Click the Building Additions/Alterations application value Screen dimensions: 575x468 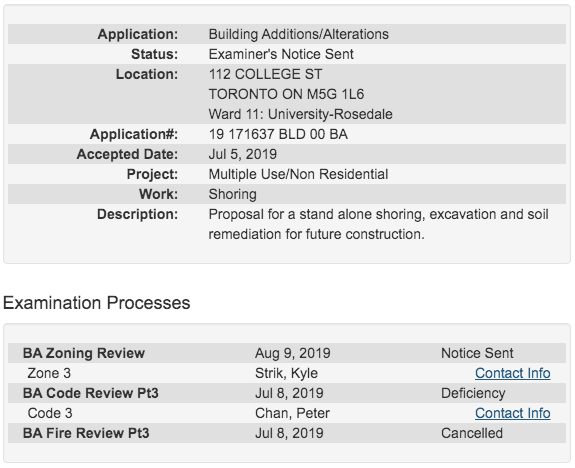299,34
